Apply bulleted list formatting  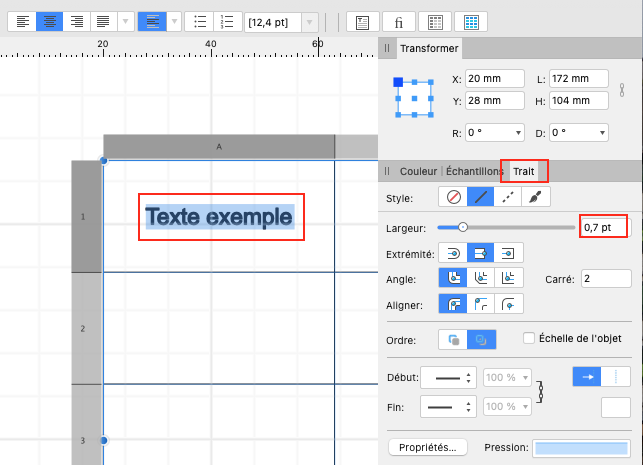pos(200,22)
